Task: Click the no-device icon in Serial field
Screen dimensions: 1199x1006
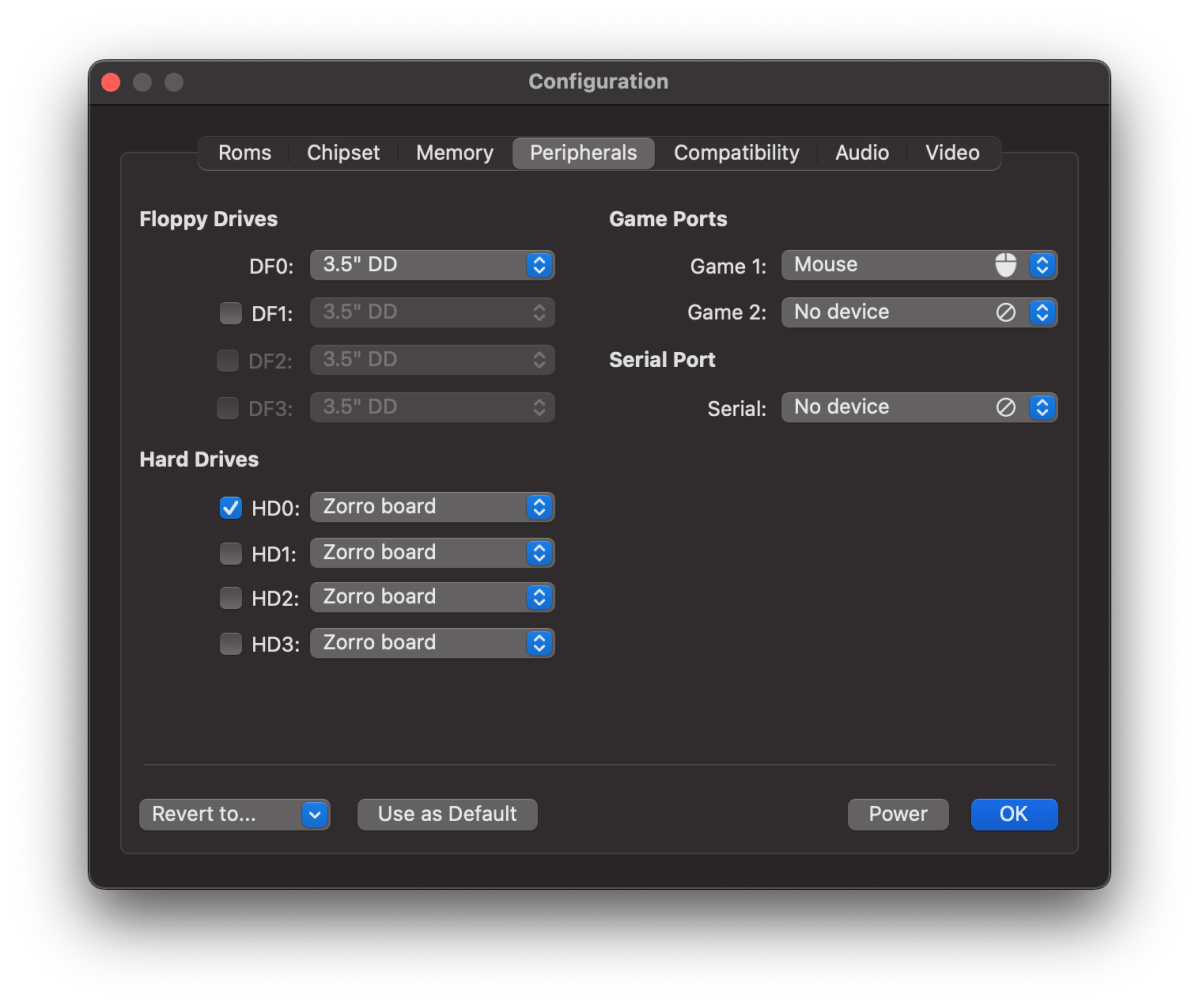Action: pyautogui.click(x=1006, y=407)
